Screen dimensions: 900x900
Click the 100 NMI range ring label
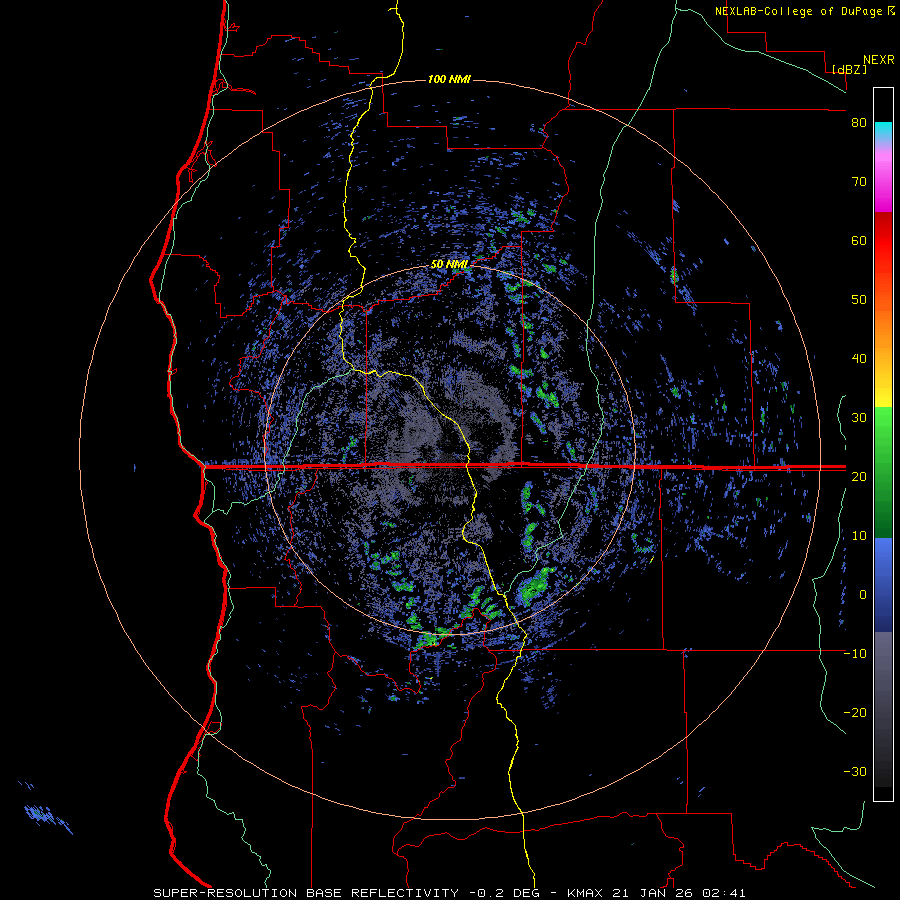click(449, 79)
